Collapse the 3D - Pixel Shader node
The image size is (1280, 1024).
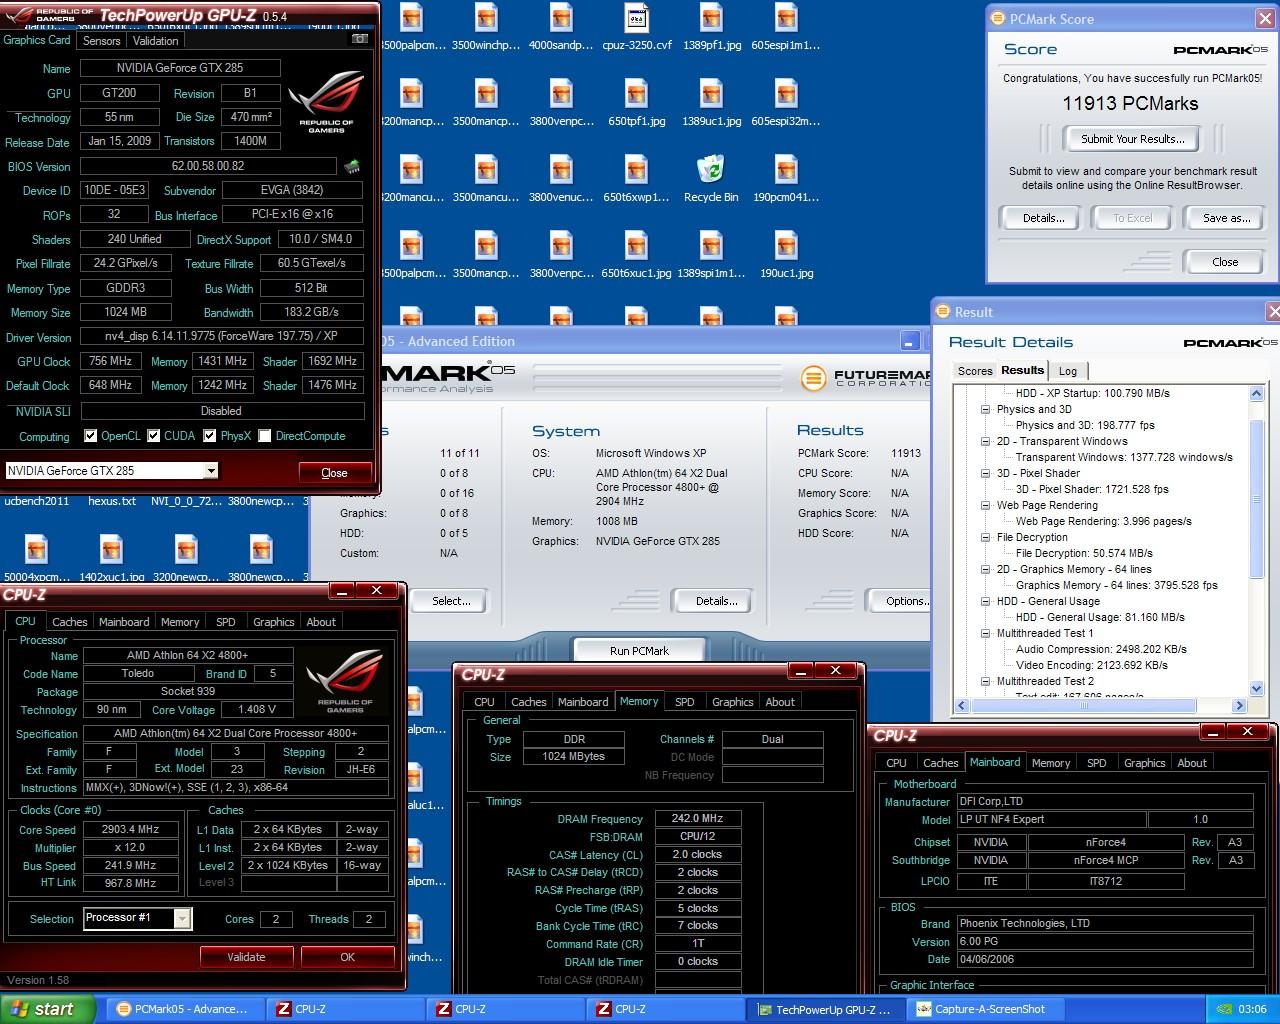click(x=985, y=473)
